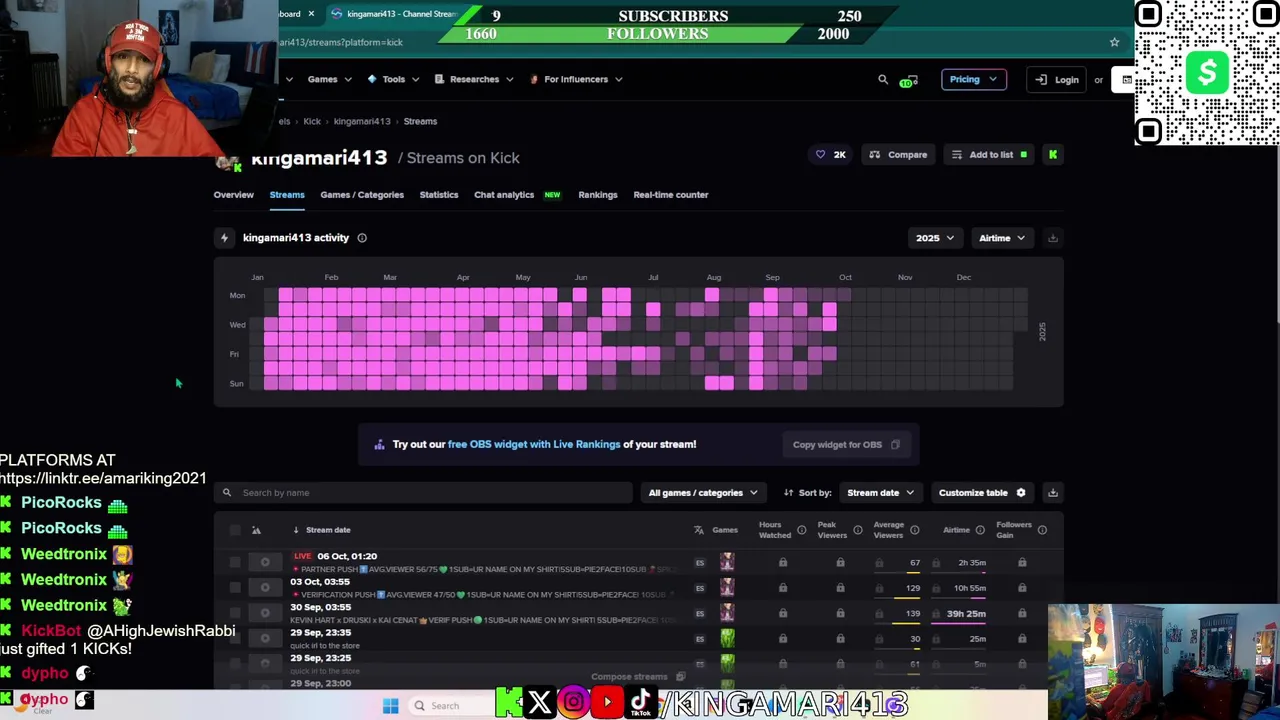This screenshot has width=1280, height=720.
Task: Copy icon beside Copy widget for OBS
Action: pos(895,445)
